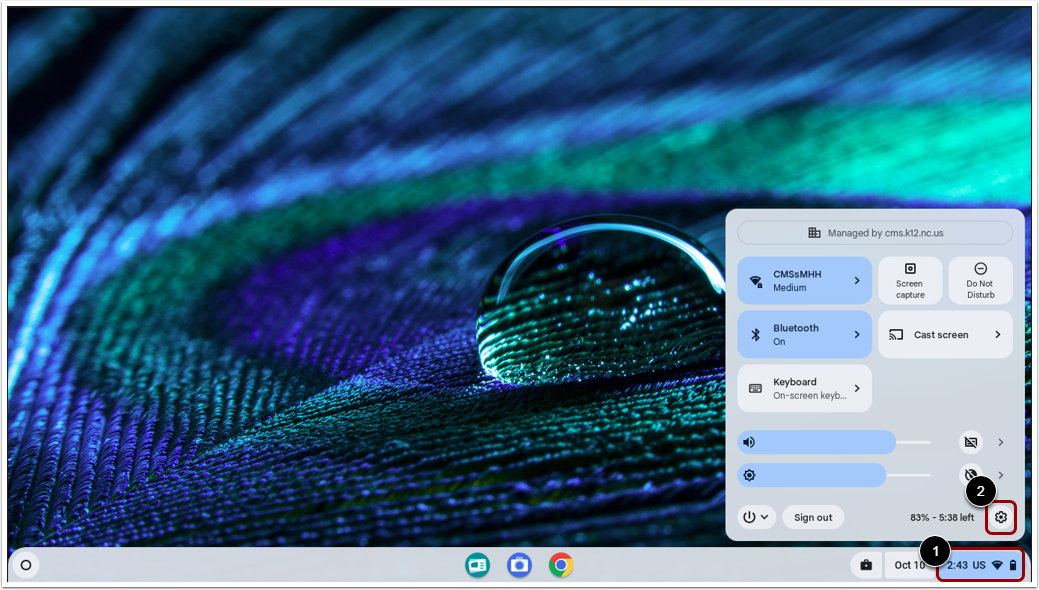Open Google Chrome from the shelf

[561, 565]
